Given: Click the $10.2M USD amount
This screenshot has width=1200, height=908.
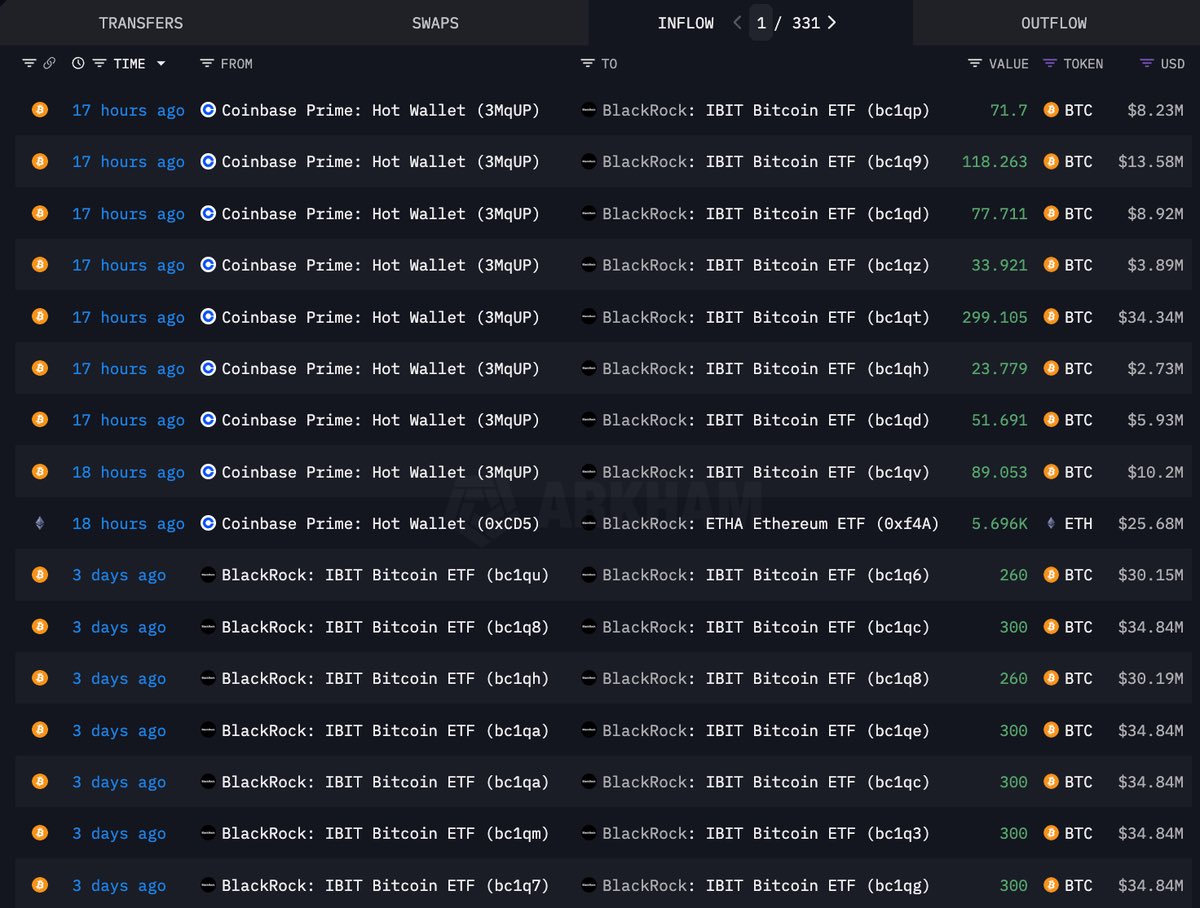Looking at the screenshot, I should point(1156,472).
